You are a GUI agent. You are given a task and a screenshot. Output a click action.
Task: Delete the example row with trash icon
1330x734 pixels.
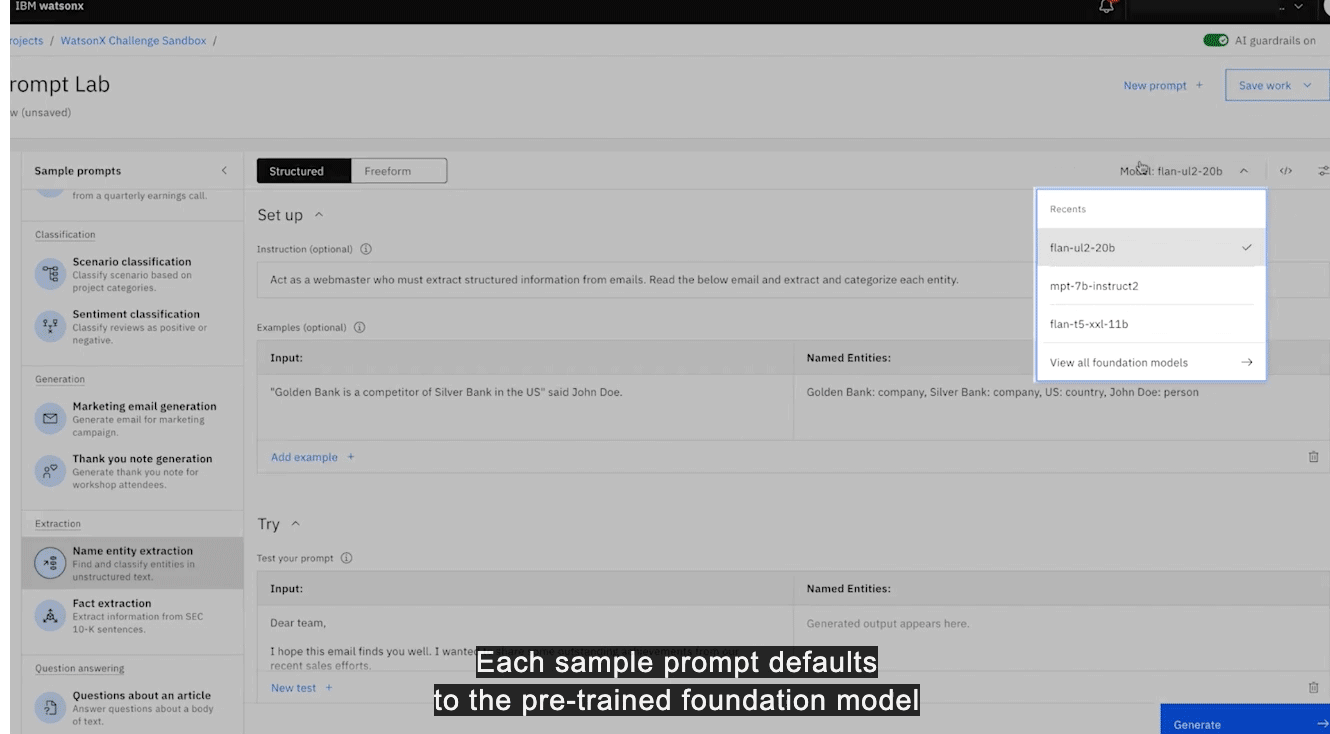coord(1313,457)
